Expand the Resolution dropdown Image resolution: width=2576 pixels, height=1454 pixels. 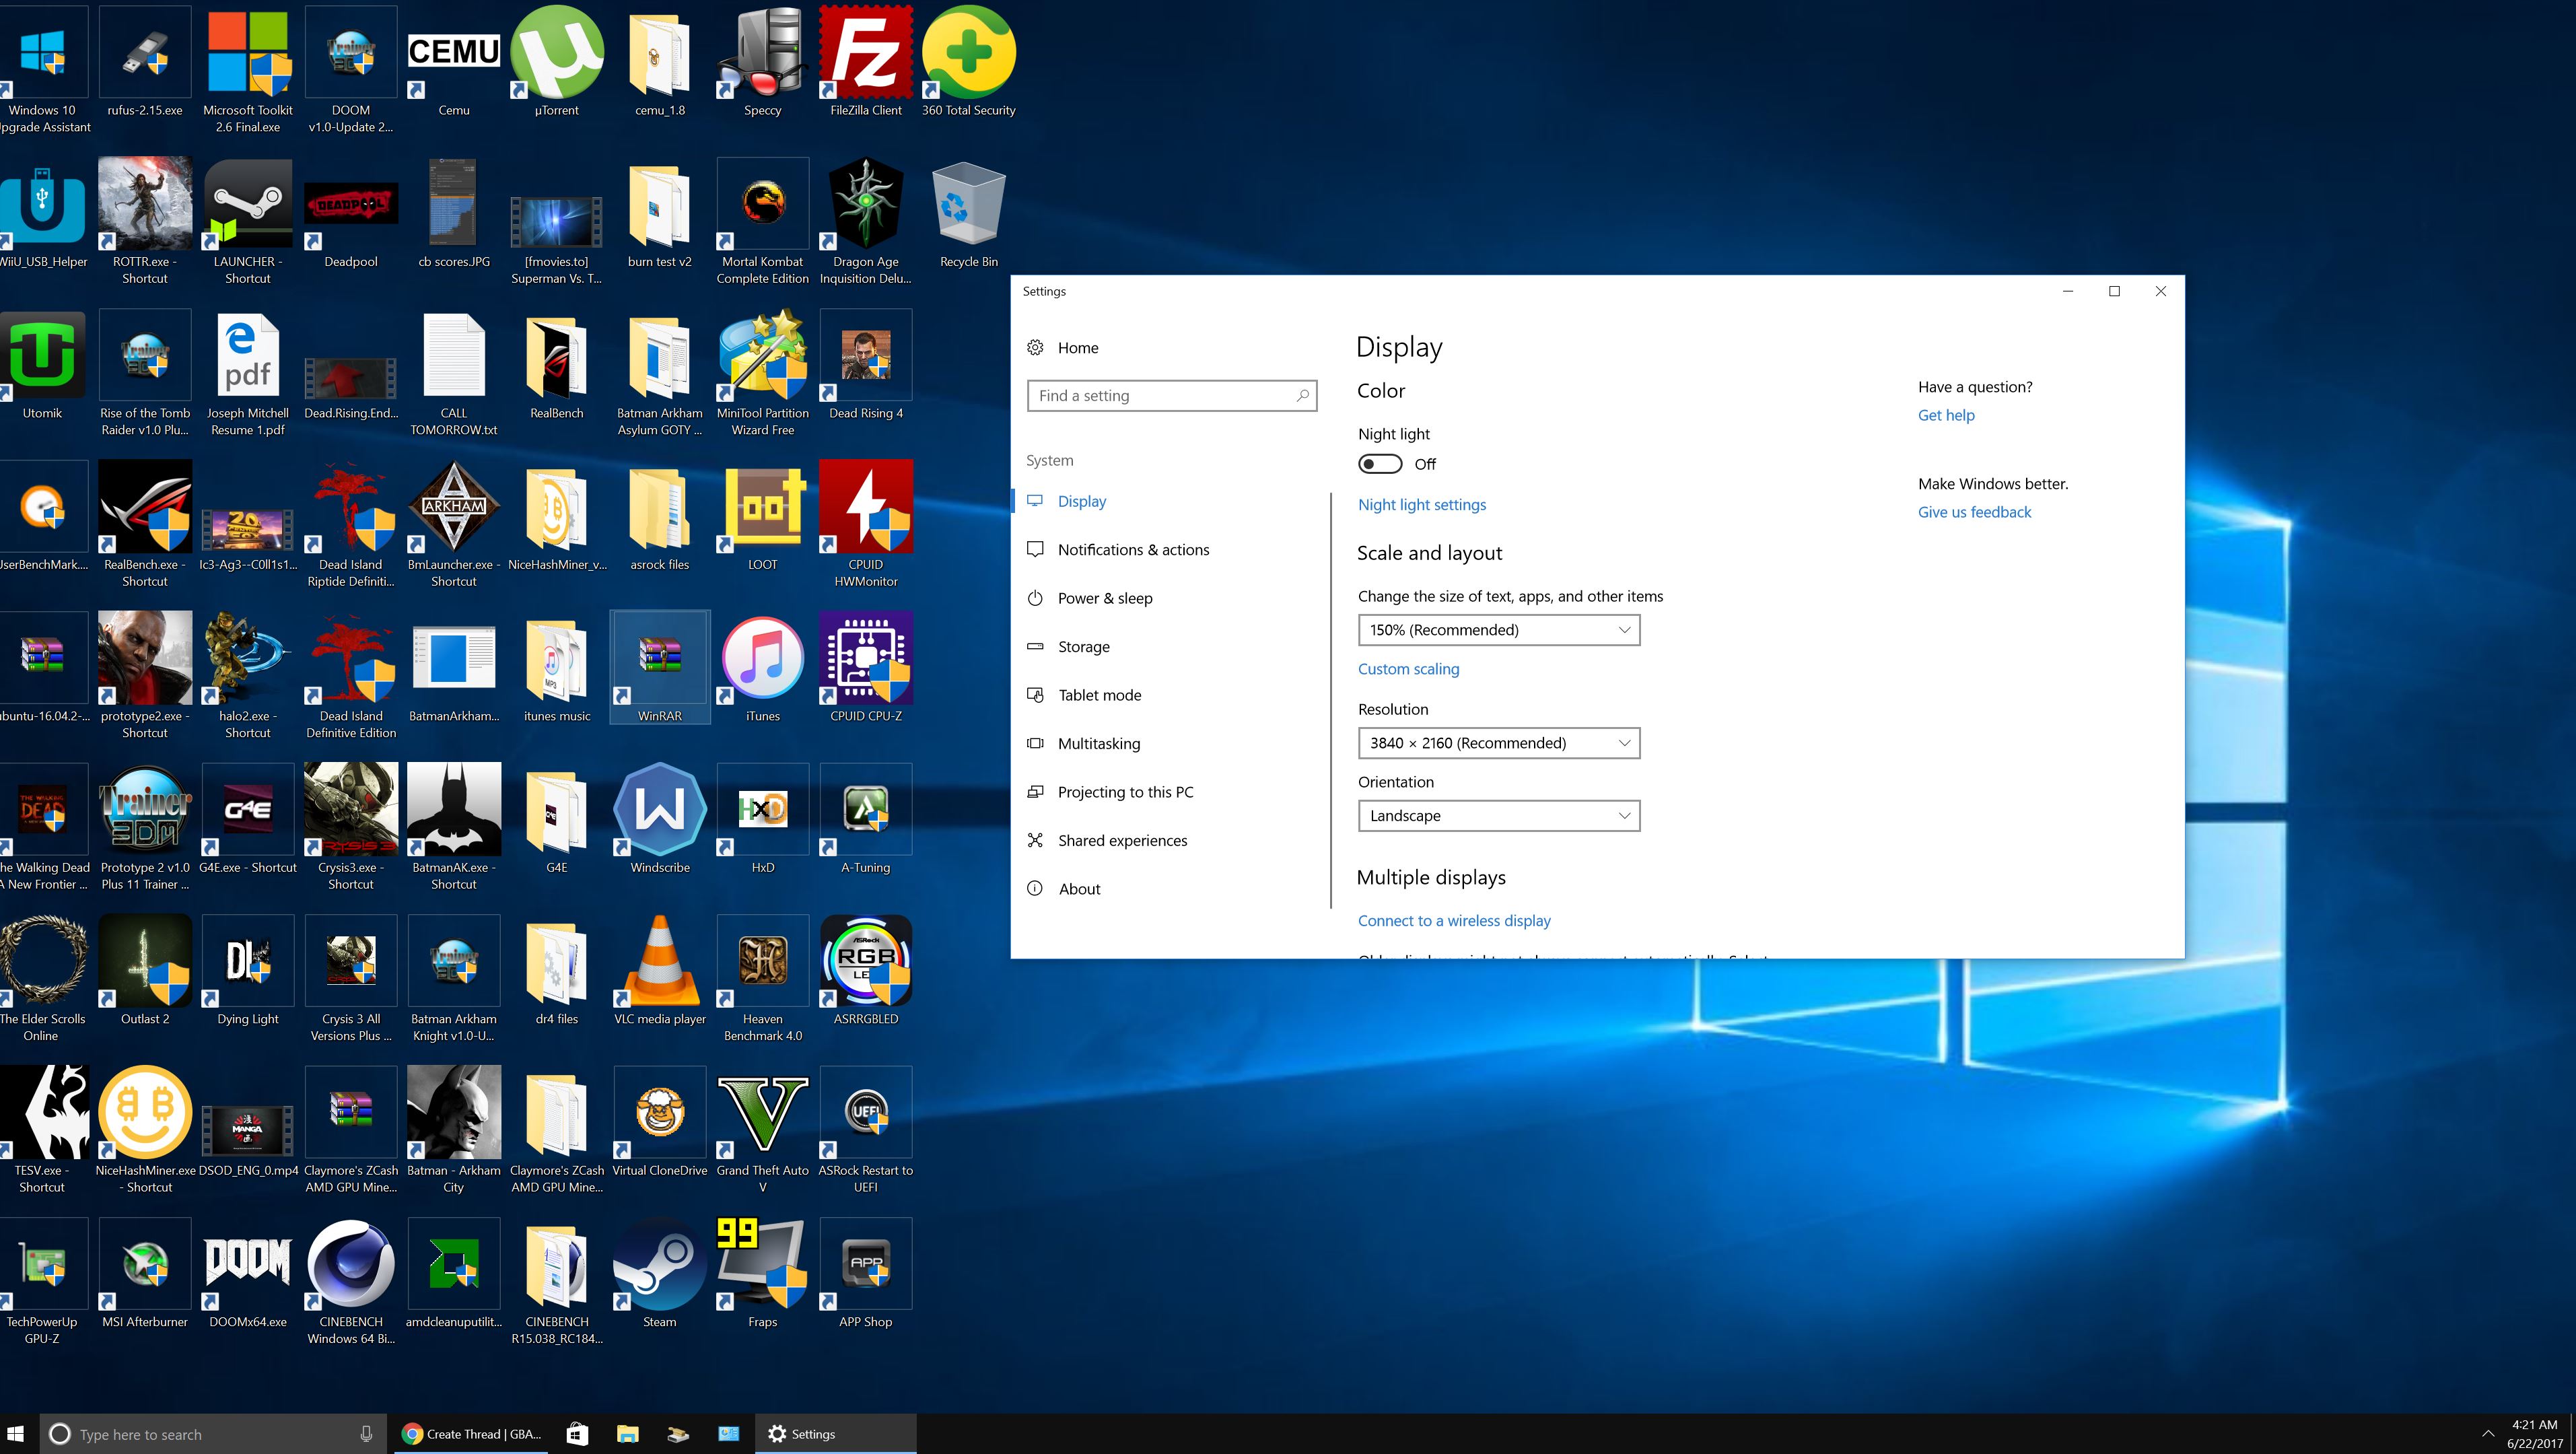[1498, 743]
